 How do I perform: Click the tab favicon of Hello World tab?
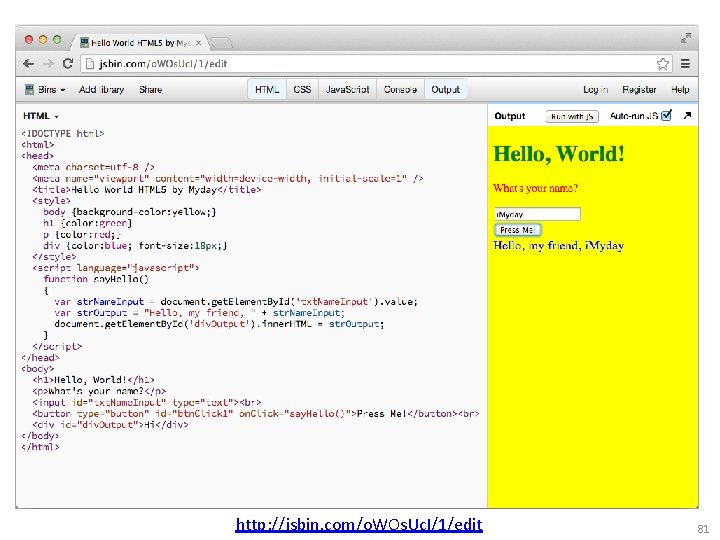click(x=84, y=43)
